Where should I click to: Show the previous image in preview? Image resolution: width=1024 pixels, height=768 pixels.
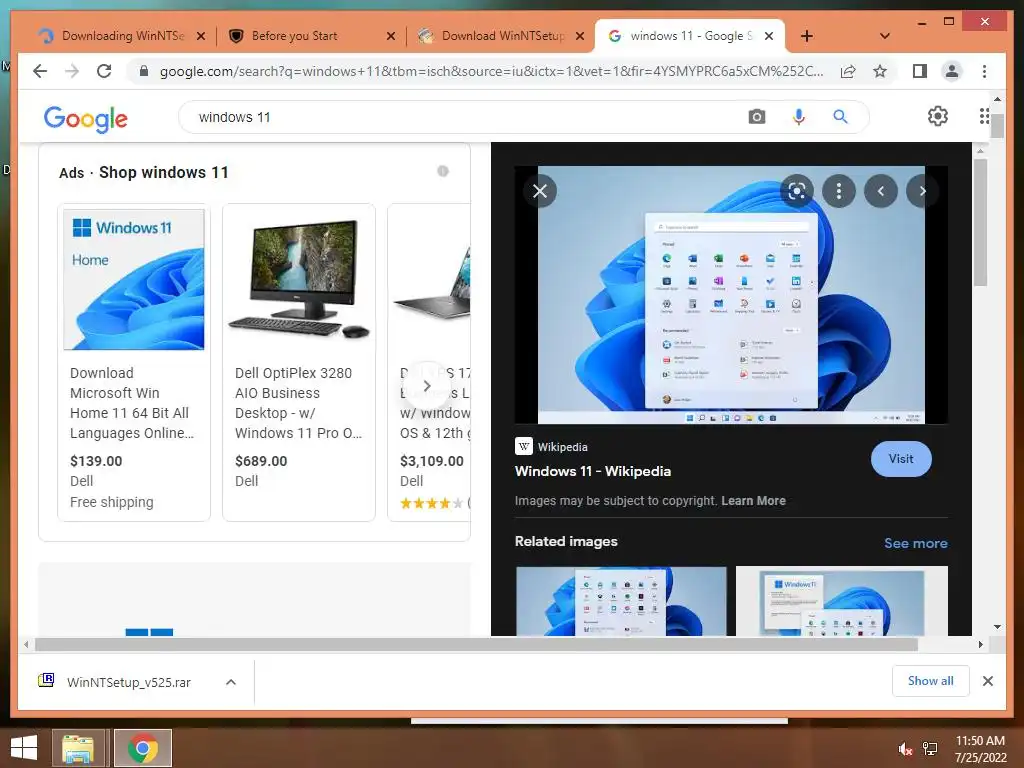tap(880, 191)
